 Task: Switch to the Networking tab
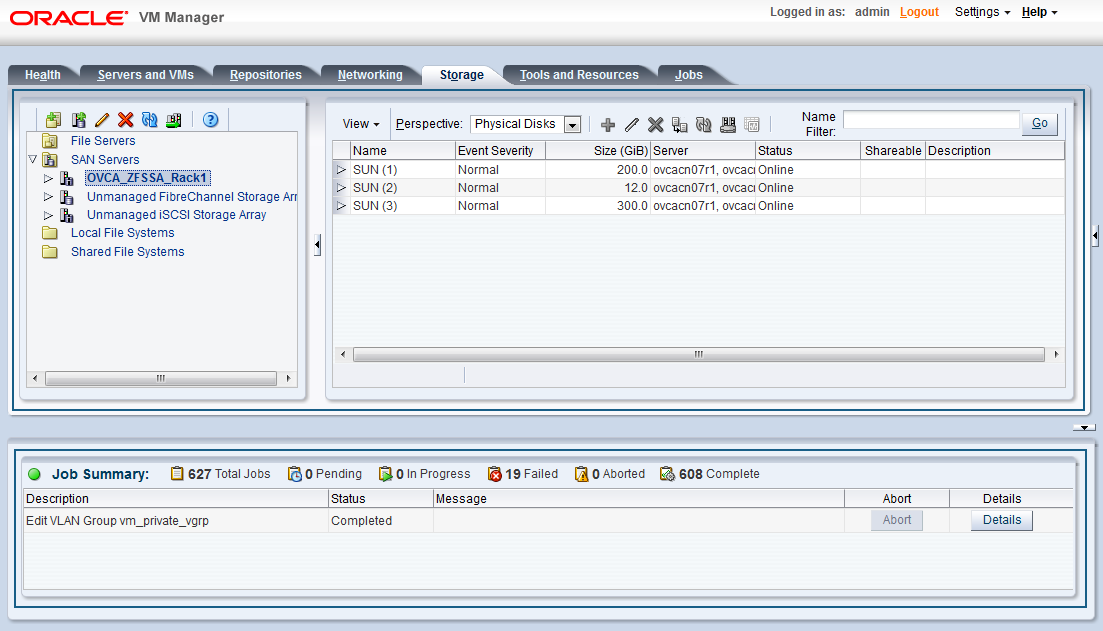coord(370,75)
